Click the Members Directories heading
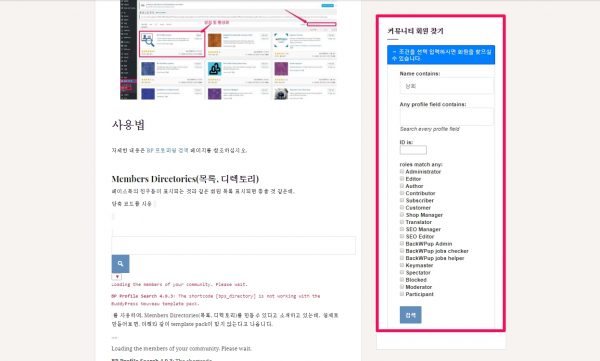600x361 pixels. point(185,179)
